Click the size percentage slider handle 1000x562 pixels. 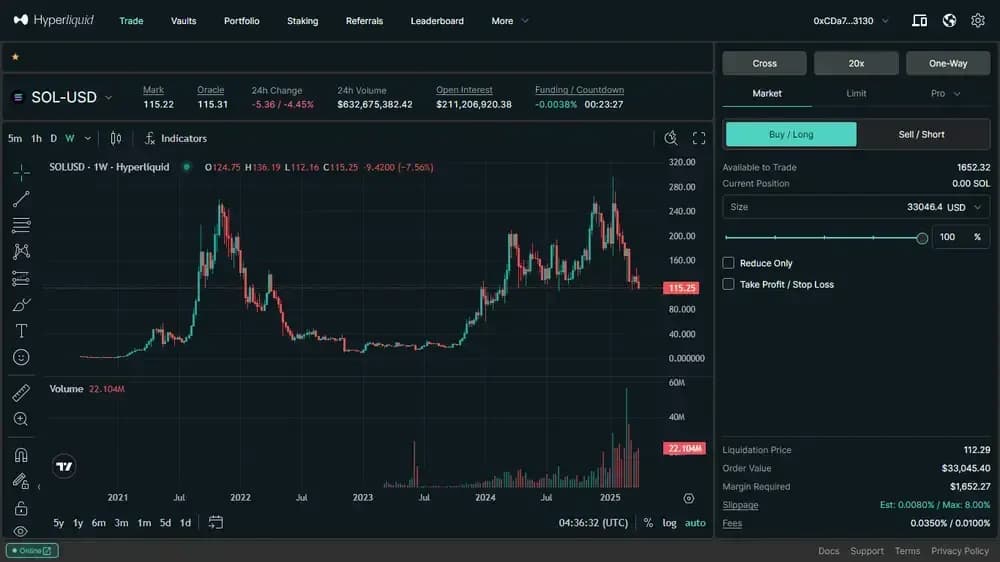921,238
